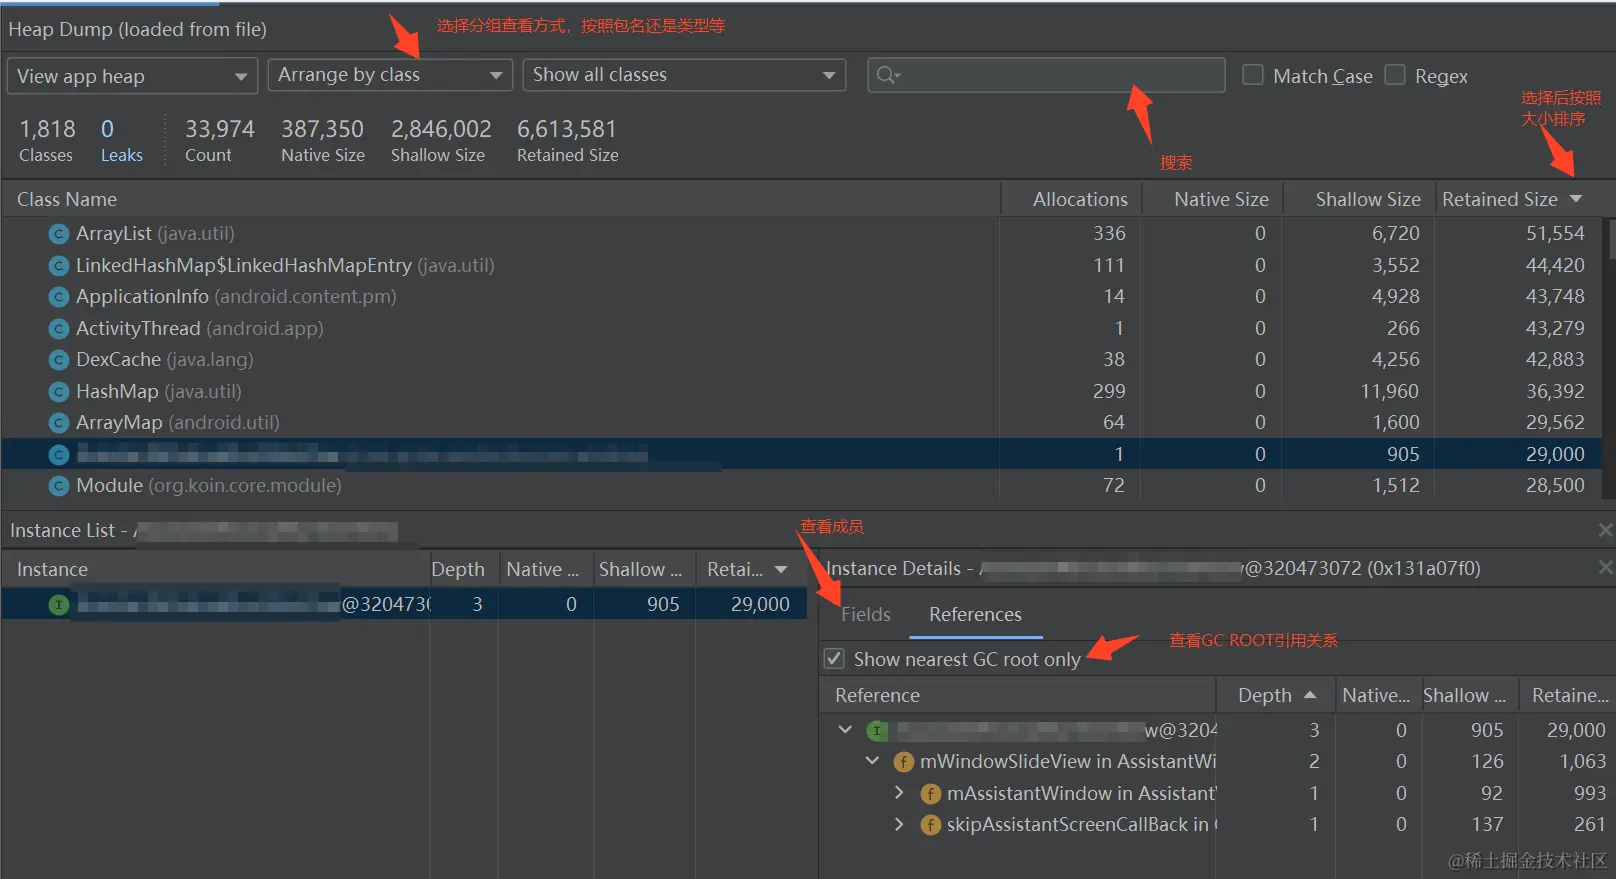
Task: Click the sort arrow on Retained Size column
Action: coord(1576,199)
